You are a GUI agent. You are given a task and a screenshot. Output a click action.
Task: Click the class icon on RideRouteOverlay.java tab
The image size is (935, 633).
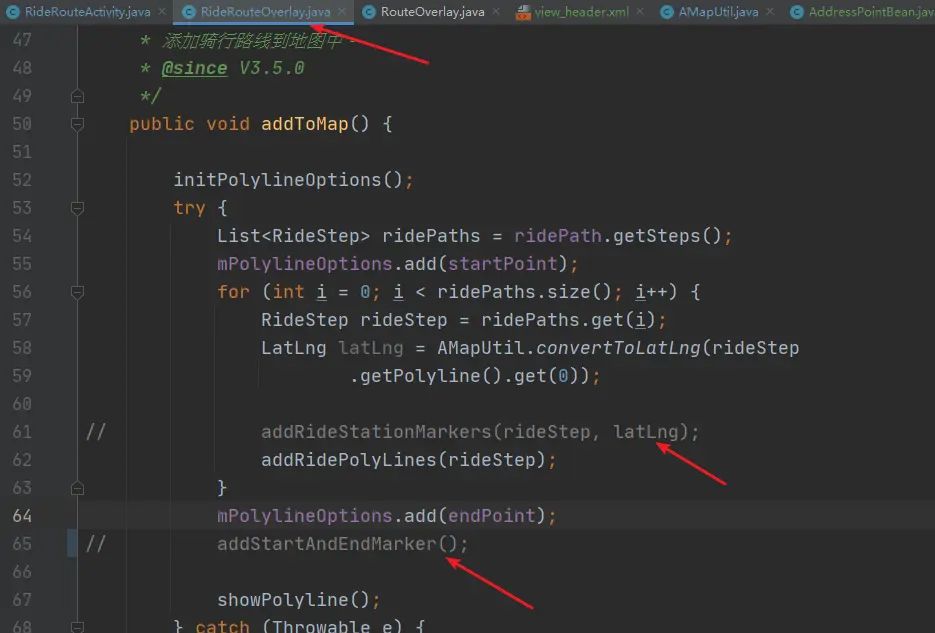189,12
